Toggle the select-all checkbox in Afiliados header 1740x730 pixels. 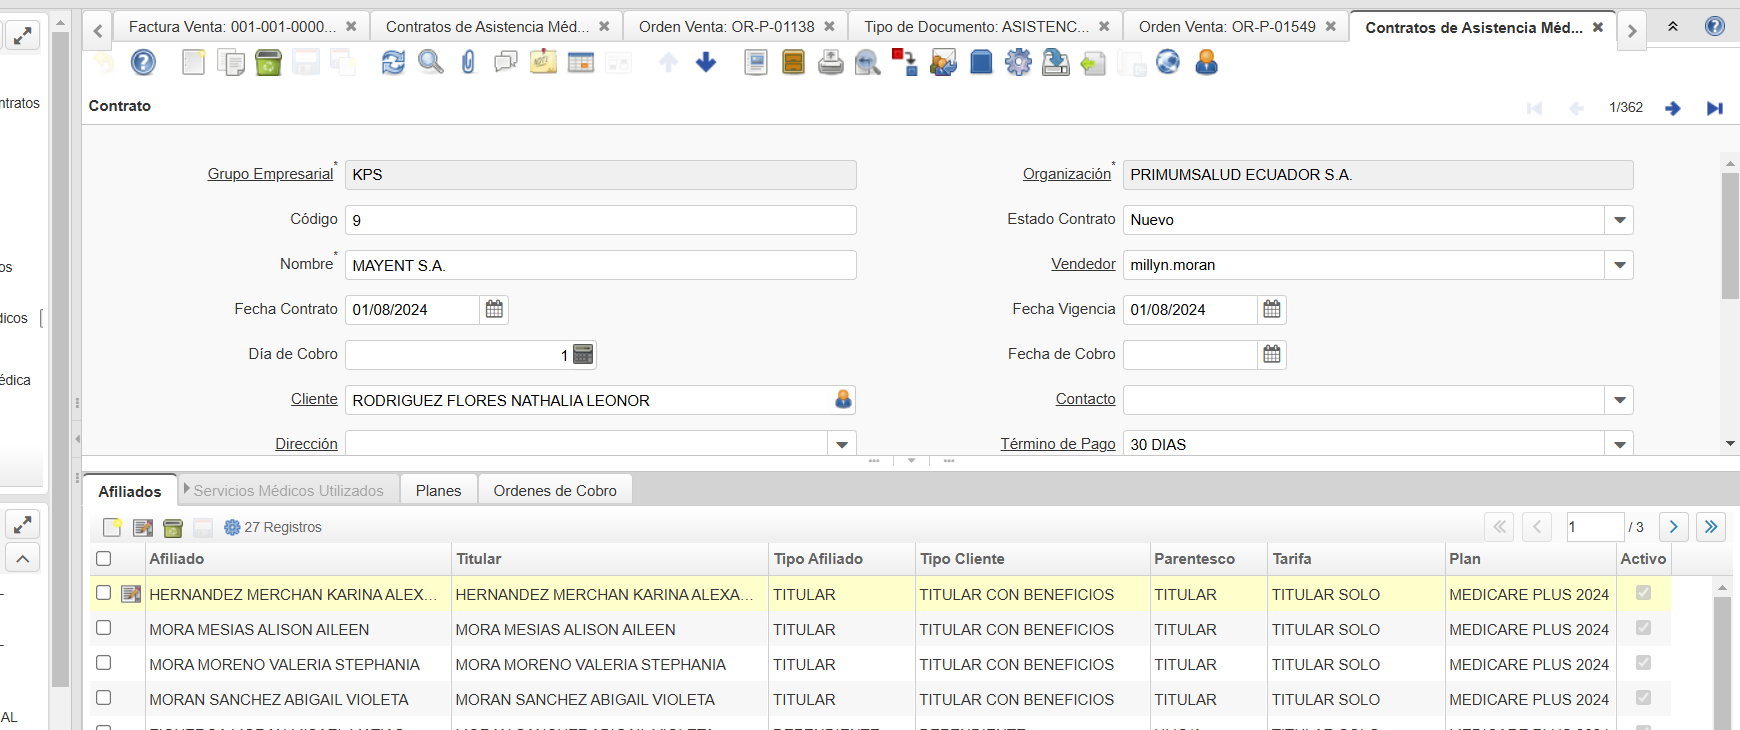[104, 559]
